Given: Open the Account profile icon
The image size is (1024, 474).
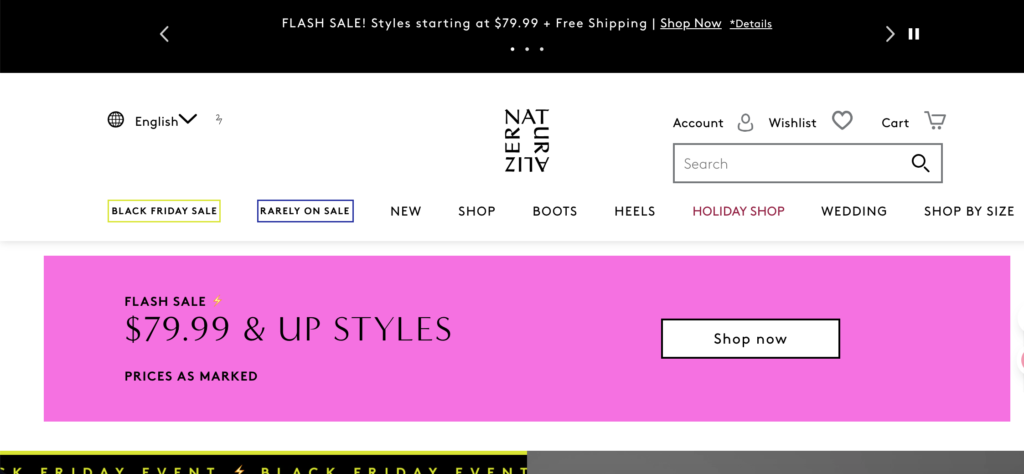Looking at the screenshot, I should point(745,122).
